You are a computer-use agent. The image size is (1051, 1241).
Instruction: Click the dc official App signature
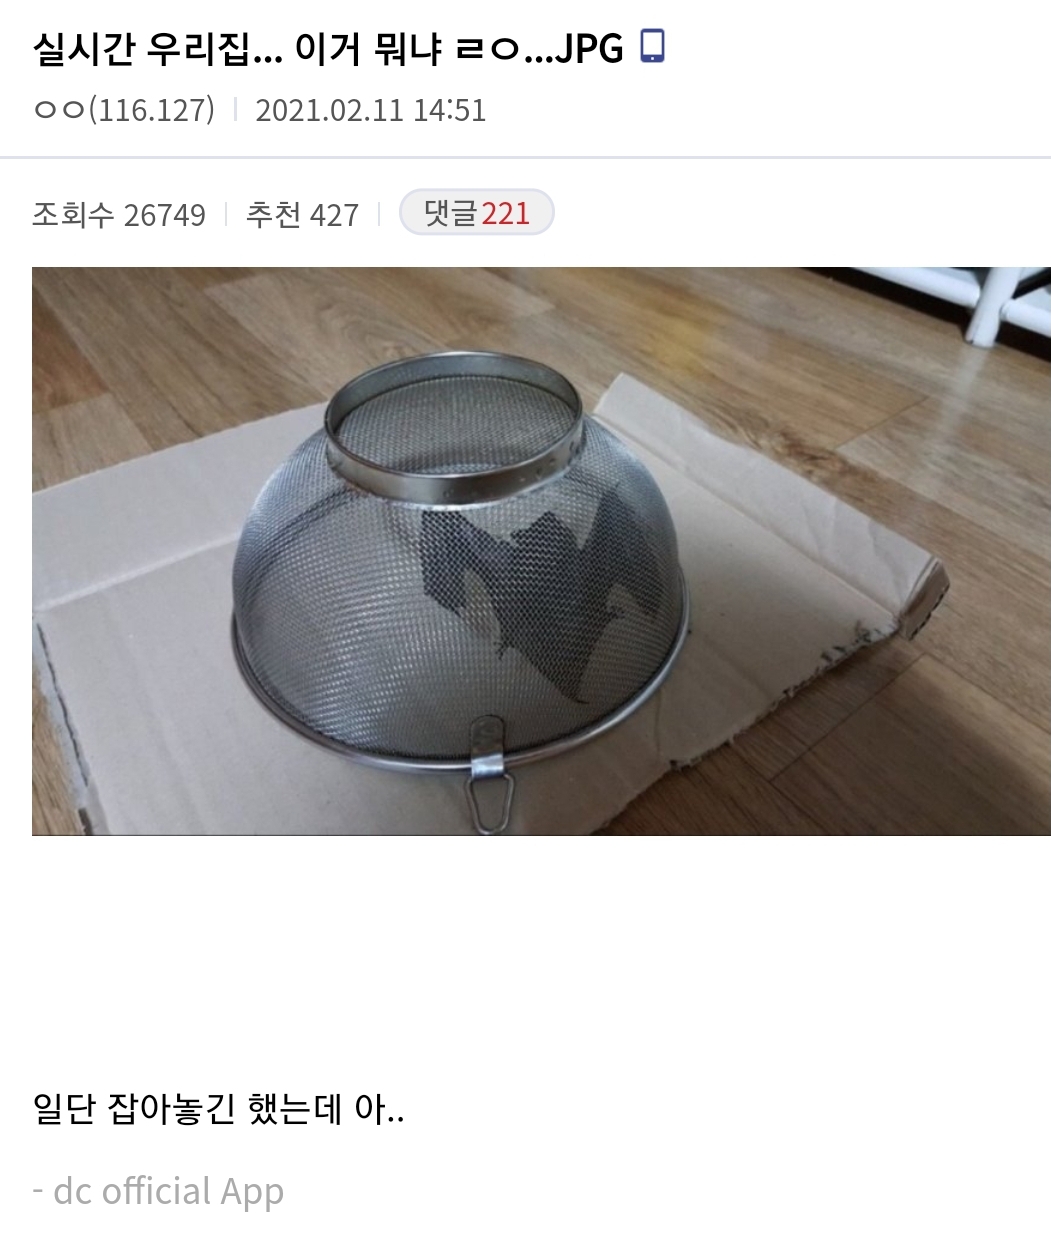[x=158, y=1191]
